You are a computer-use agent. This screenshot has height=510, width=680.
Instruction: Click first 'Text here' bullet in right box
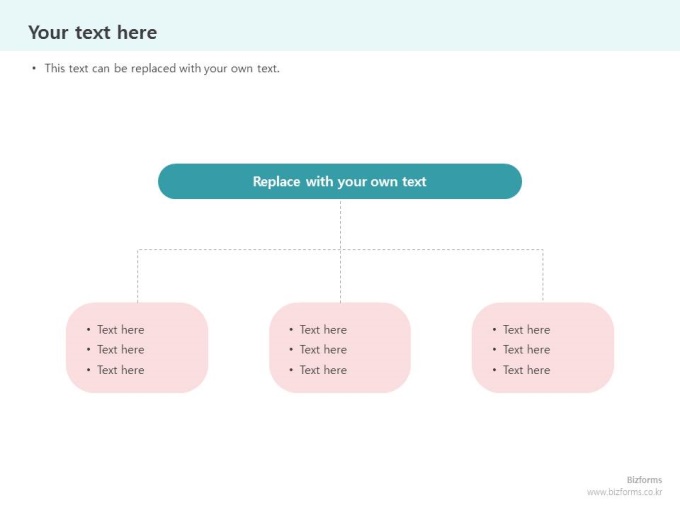click(526, 330)
